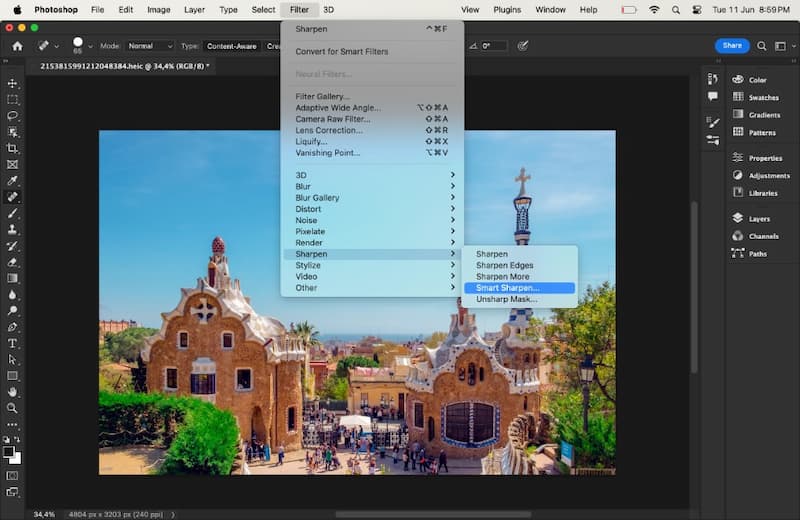Go to the Home screen icon
This screenshot has height=520, width=800.
pyautogui.click(x=17, y=46)
